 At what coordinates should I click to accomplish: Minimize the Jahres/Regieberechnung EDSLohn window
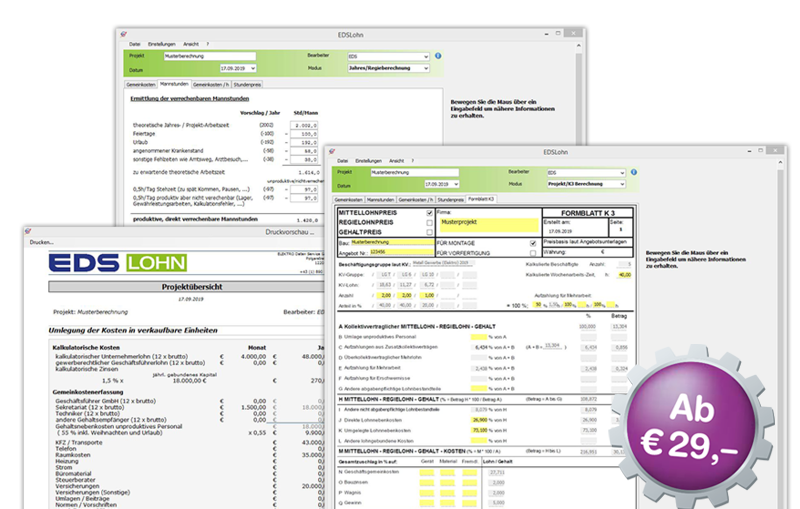tap(546, 34)
